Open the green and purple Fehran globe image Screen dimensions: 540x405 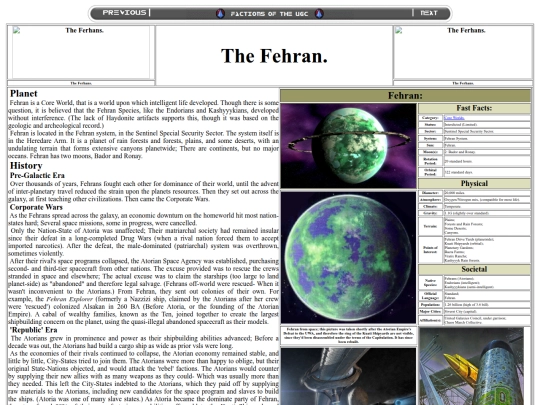pyautogui.click(x=349, y=258)
